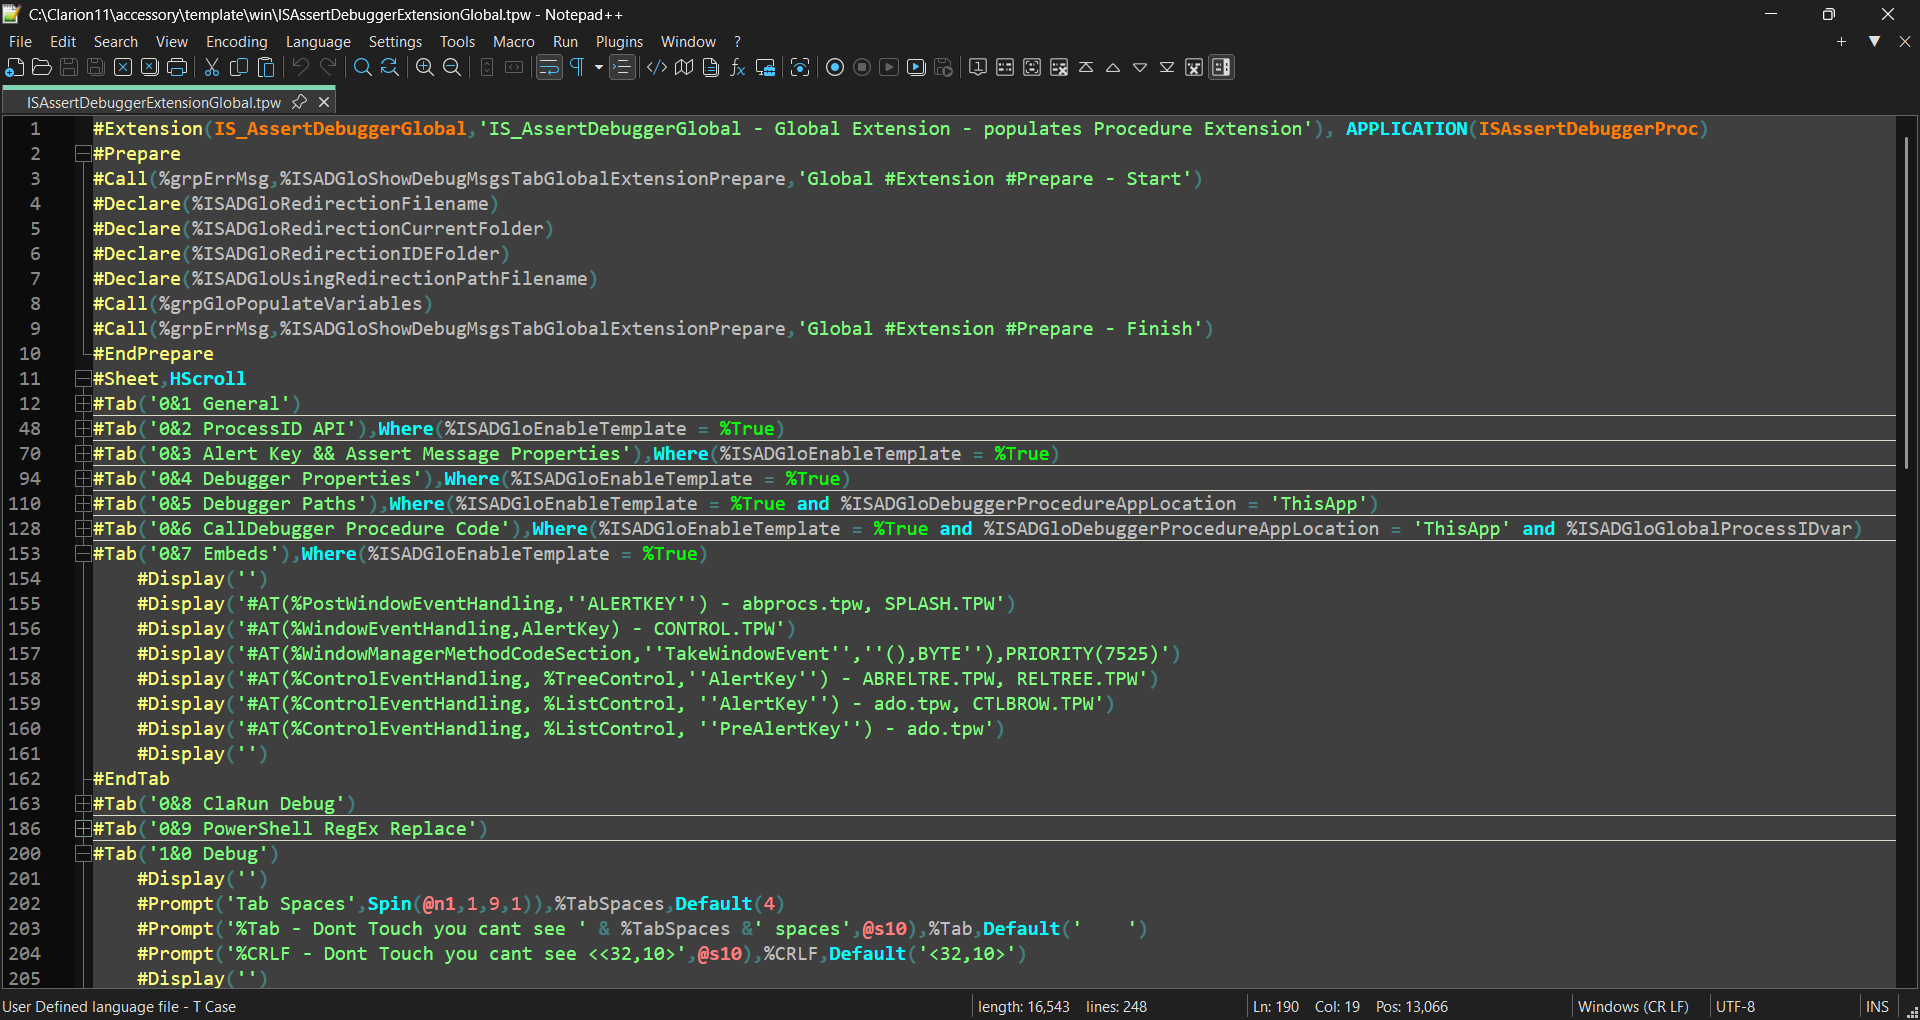Open the Plugins menu
Image resolution: width=1920 pixels, height=1020 pixels.
(619, 42)
